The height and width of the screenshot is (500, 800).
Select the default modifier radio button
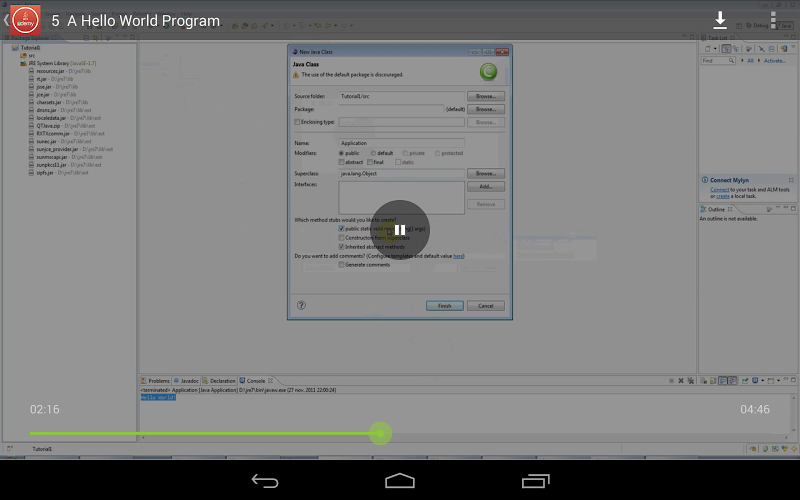pos(374,153)
